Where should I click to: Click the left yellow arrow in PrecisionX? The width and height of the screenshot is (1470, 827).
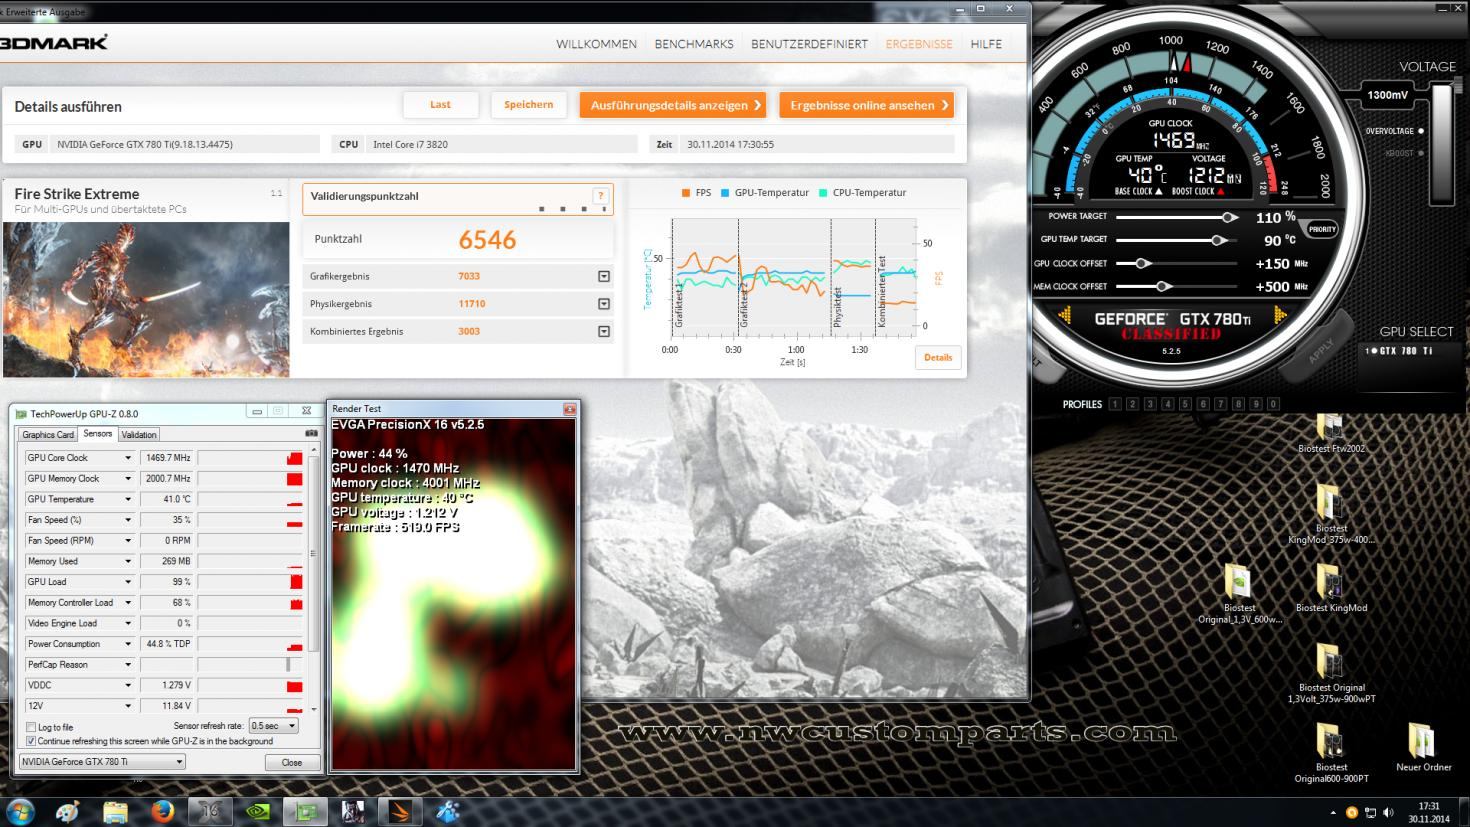(1066, 317)
